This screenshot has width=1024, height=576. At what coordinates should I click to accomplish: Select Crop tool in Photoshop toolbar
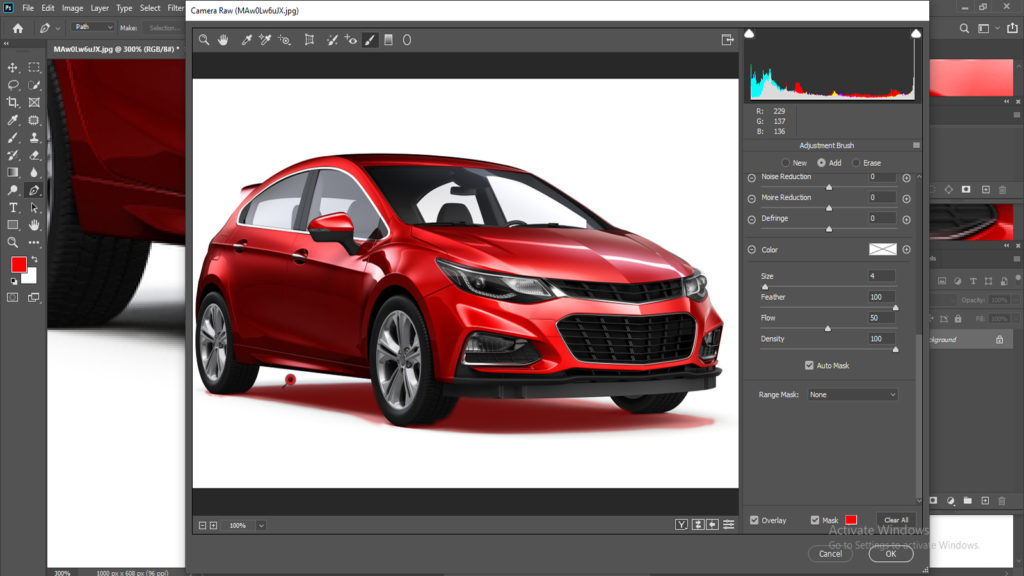click(x=12, y=103)
